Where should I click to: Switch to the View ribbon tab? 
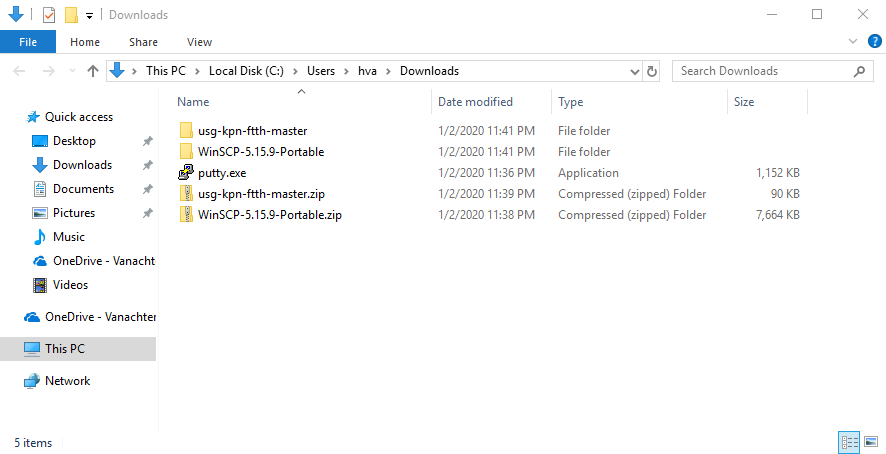(199, 42)
